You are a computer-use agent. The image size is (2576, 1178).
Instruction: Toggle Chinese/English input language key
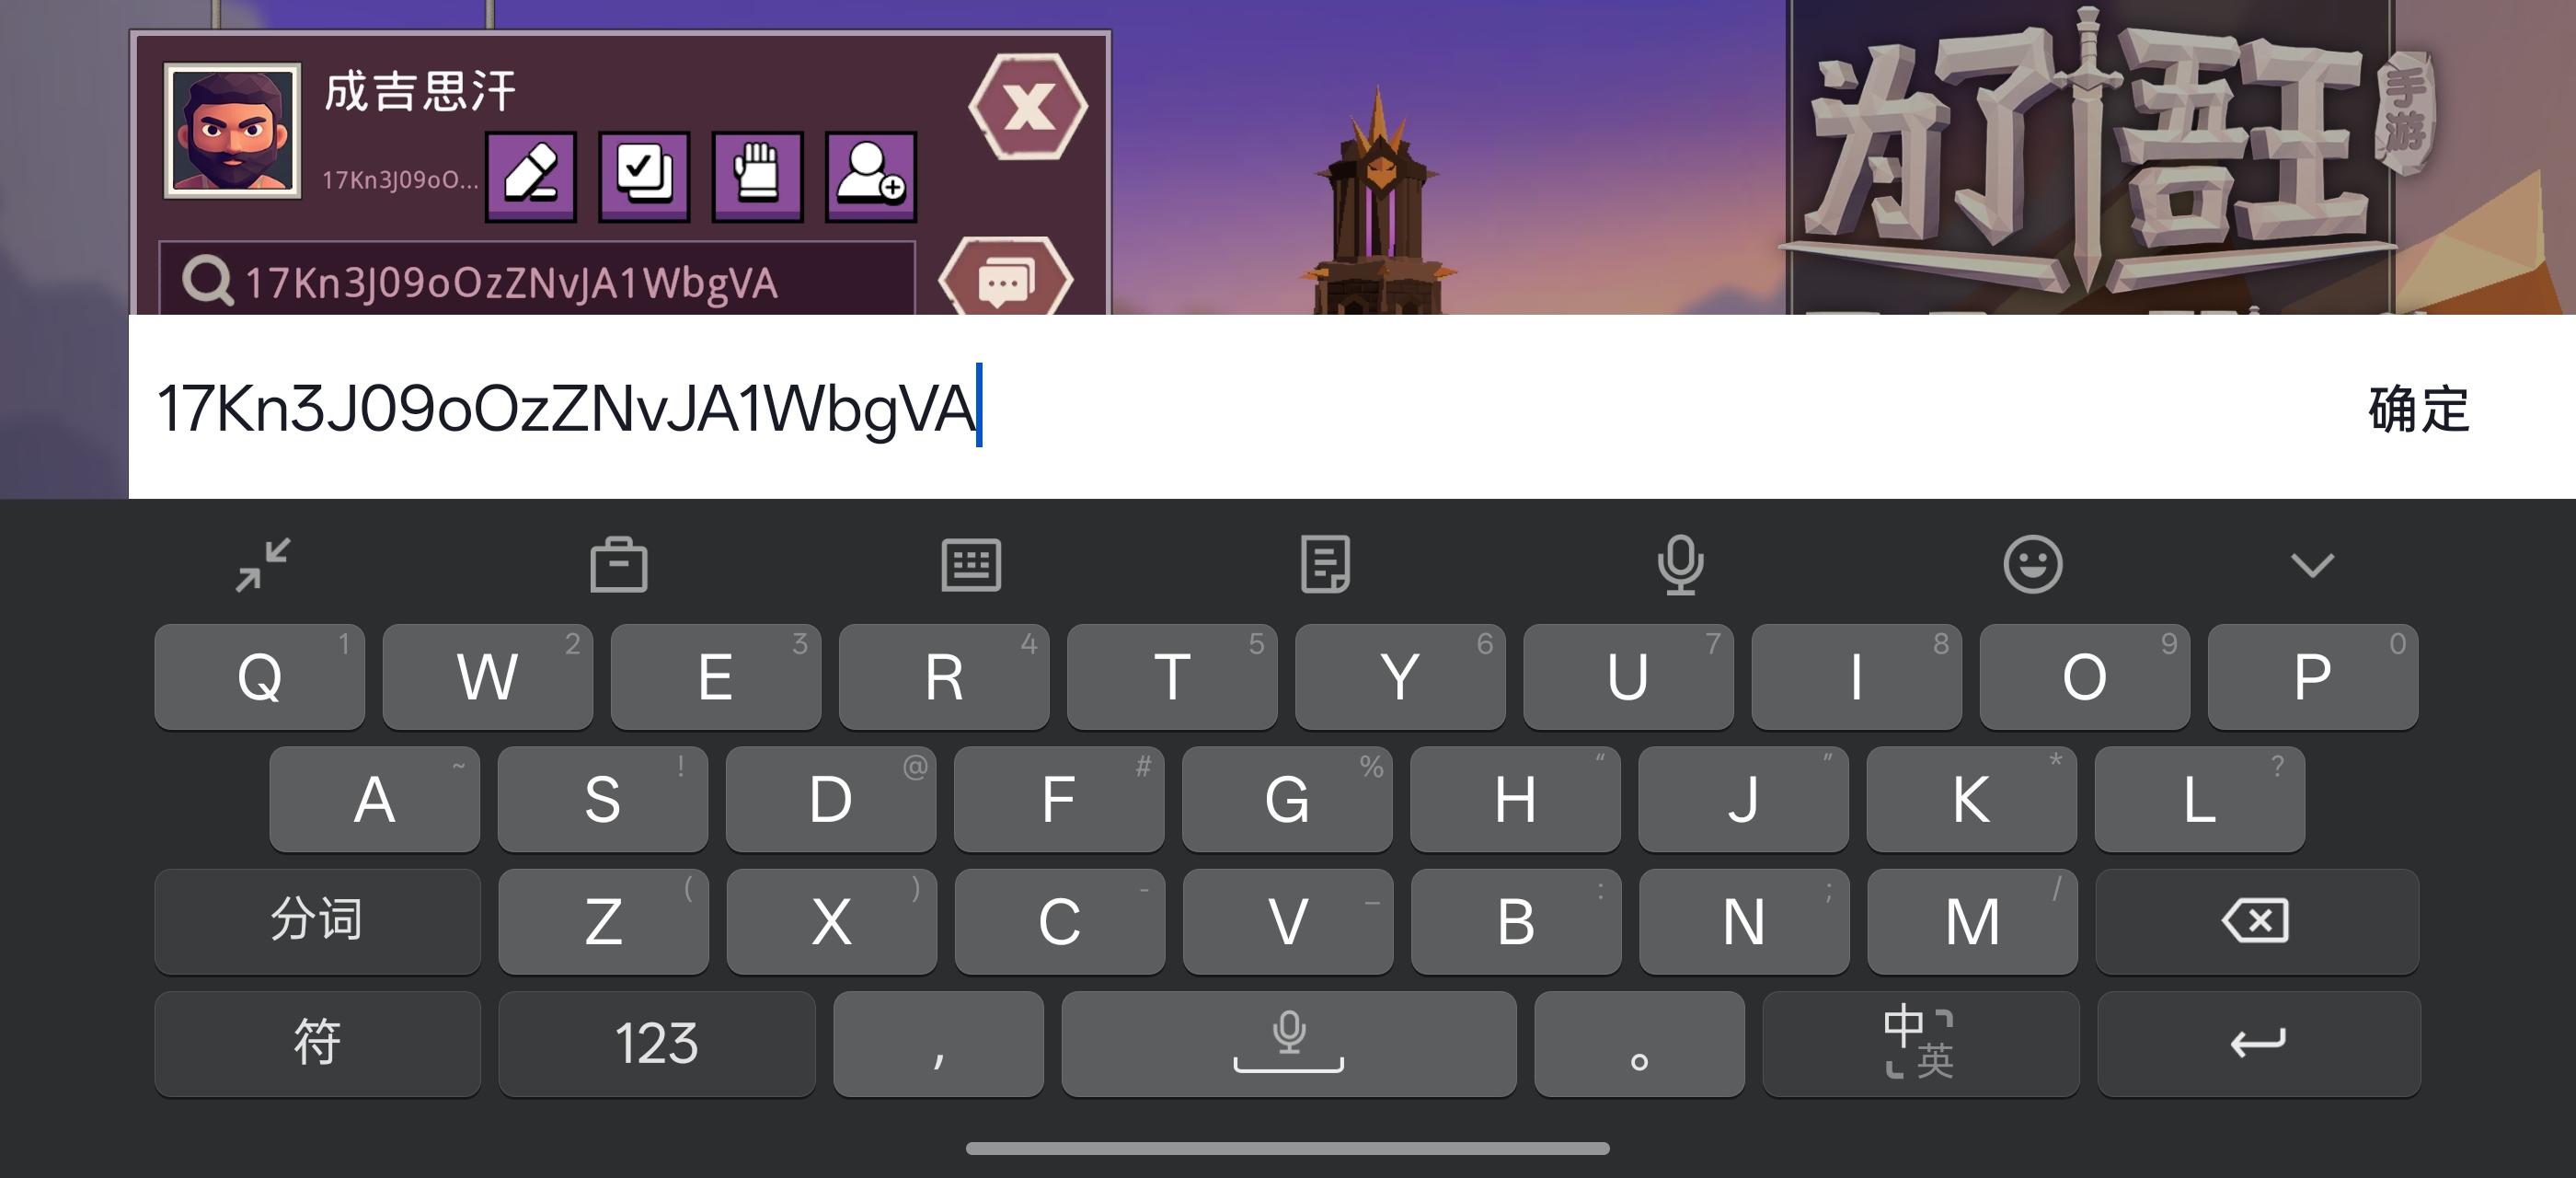click(x=1920, y=1043)
